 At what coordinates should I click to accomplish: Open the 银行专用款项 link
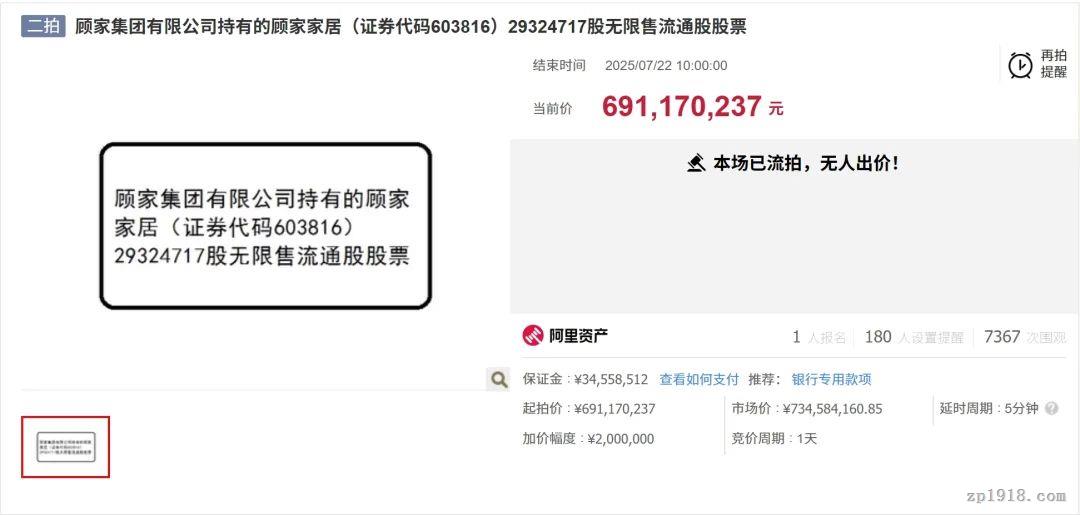[x=831, y=379]
